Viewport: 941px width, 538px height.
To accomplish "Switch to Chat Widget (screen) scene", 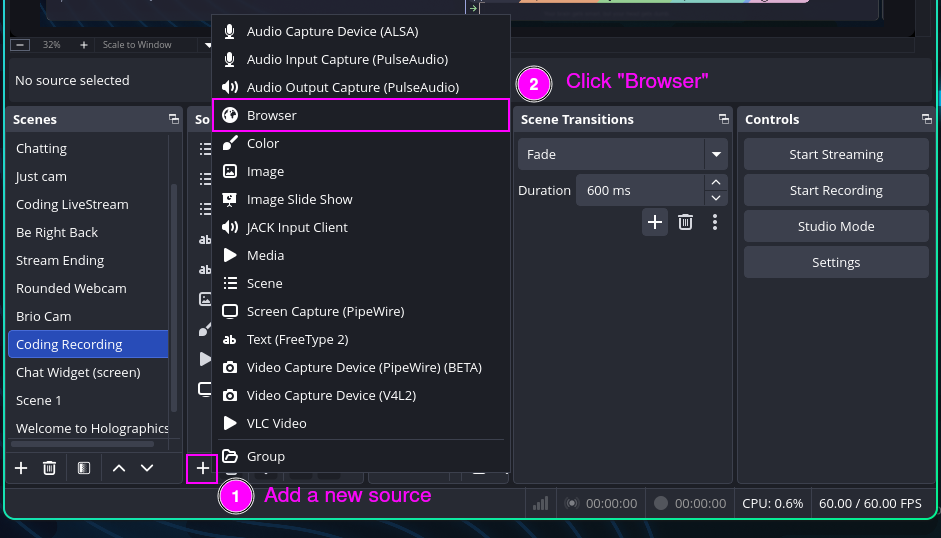I will pos(88,372).
